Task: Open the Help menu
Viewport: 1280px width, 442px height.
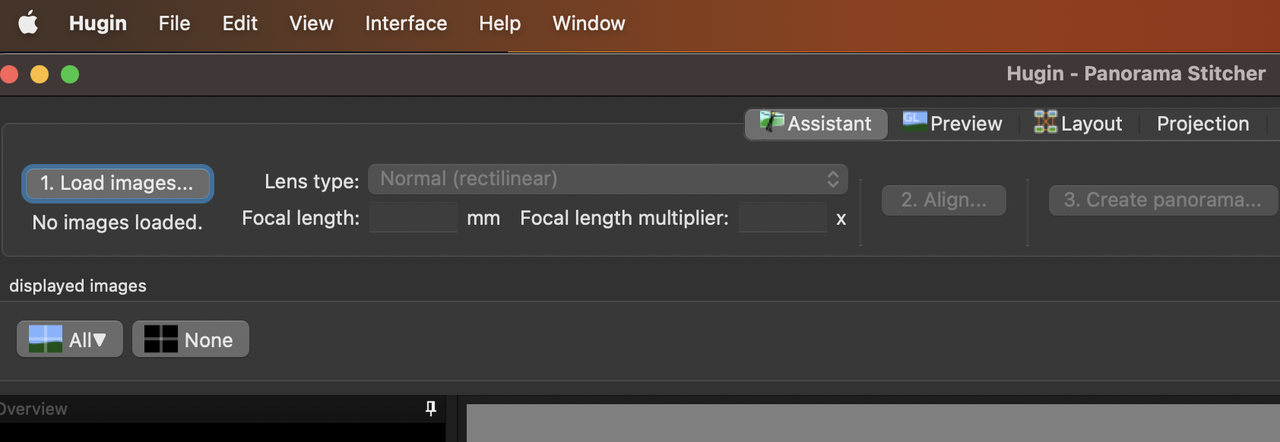Action: 499,23
